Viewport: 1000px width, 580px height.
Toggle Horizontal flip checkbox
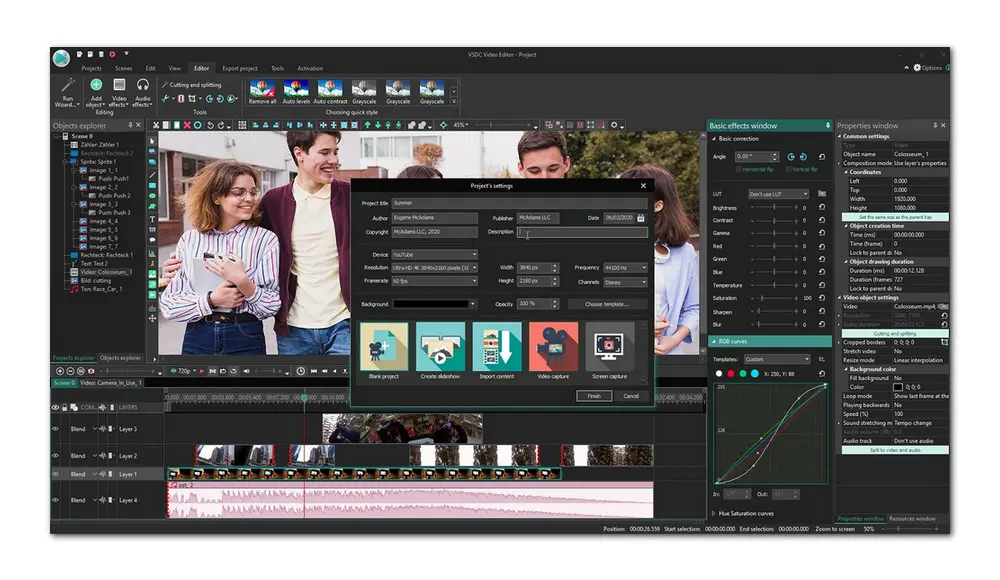tap(739, 170)
